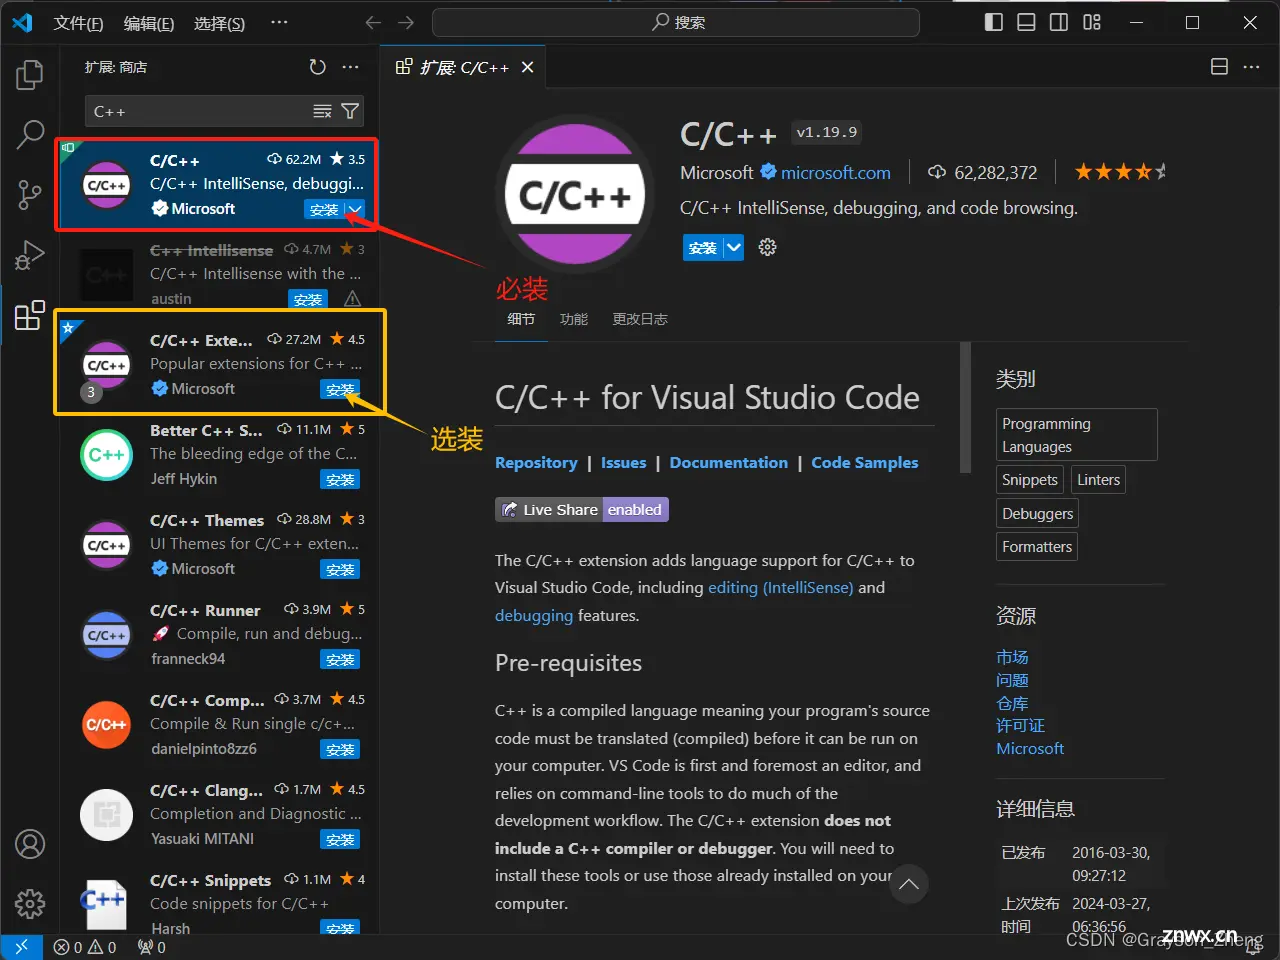Select Debuggers category tag
The image size is (1280, 960).
point(1038,514)
